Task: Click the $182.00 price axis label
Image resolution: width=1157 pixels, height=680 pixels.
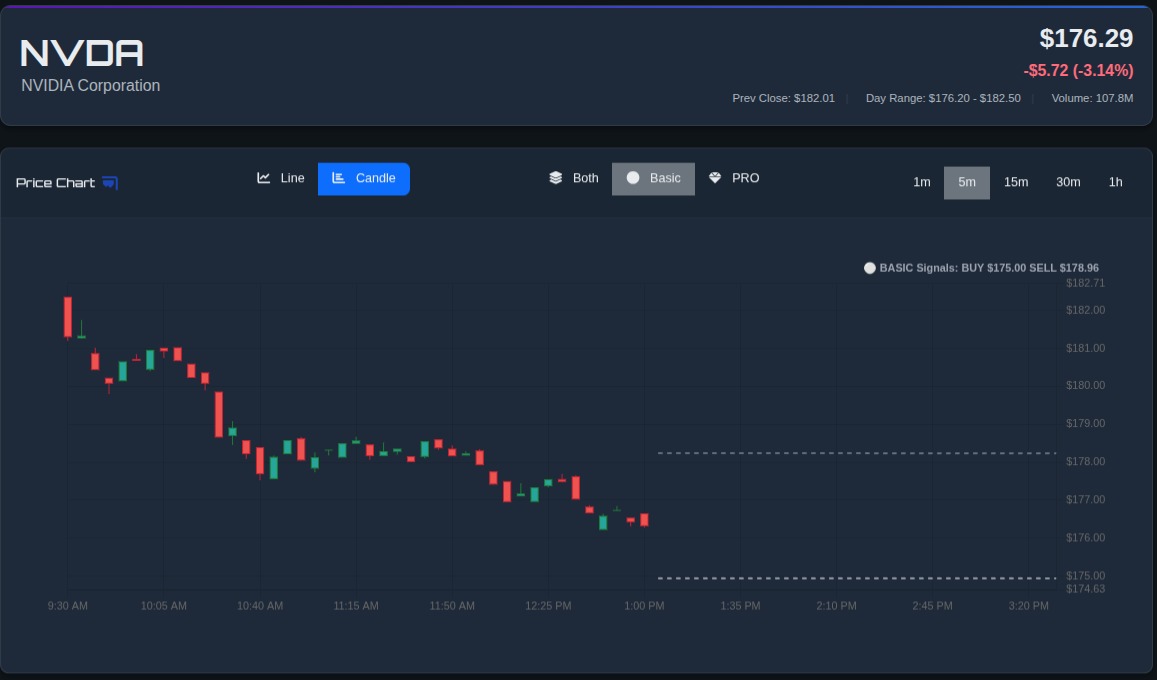Action: coord(1085,310)
